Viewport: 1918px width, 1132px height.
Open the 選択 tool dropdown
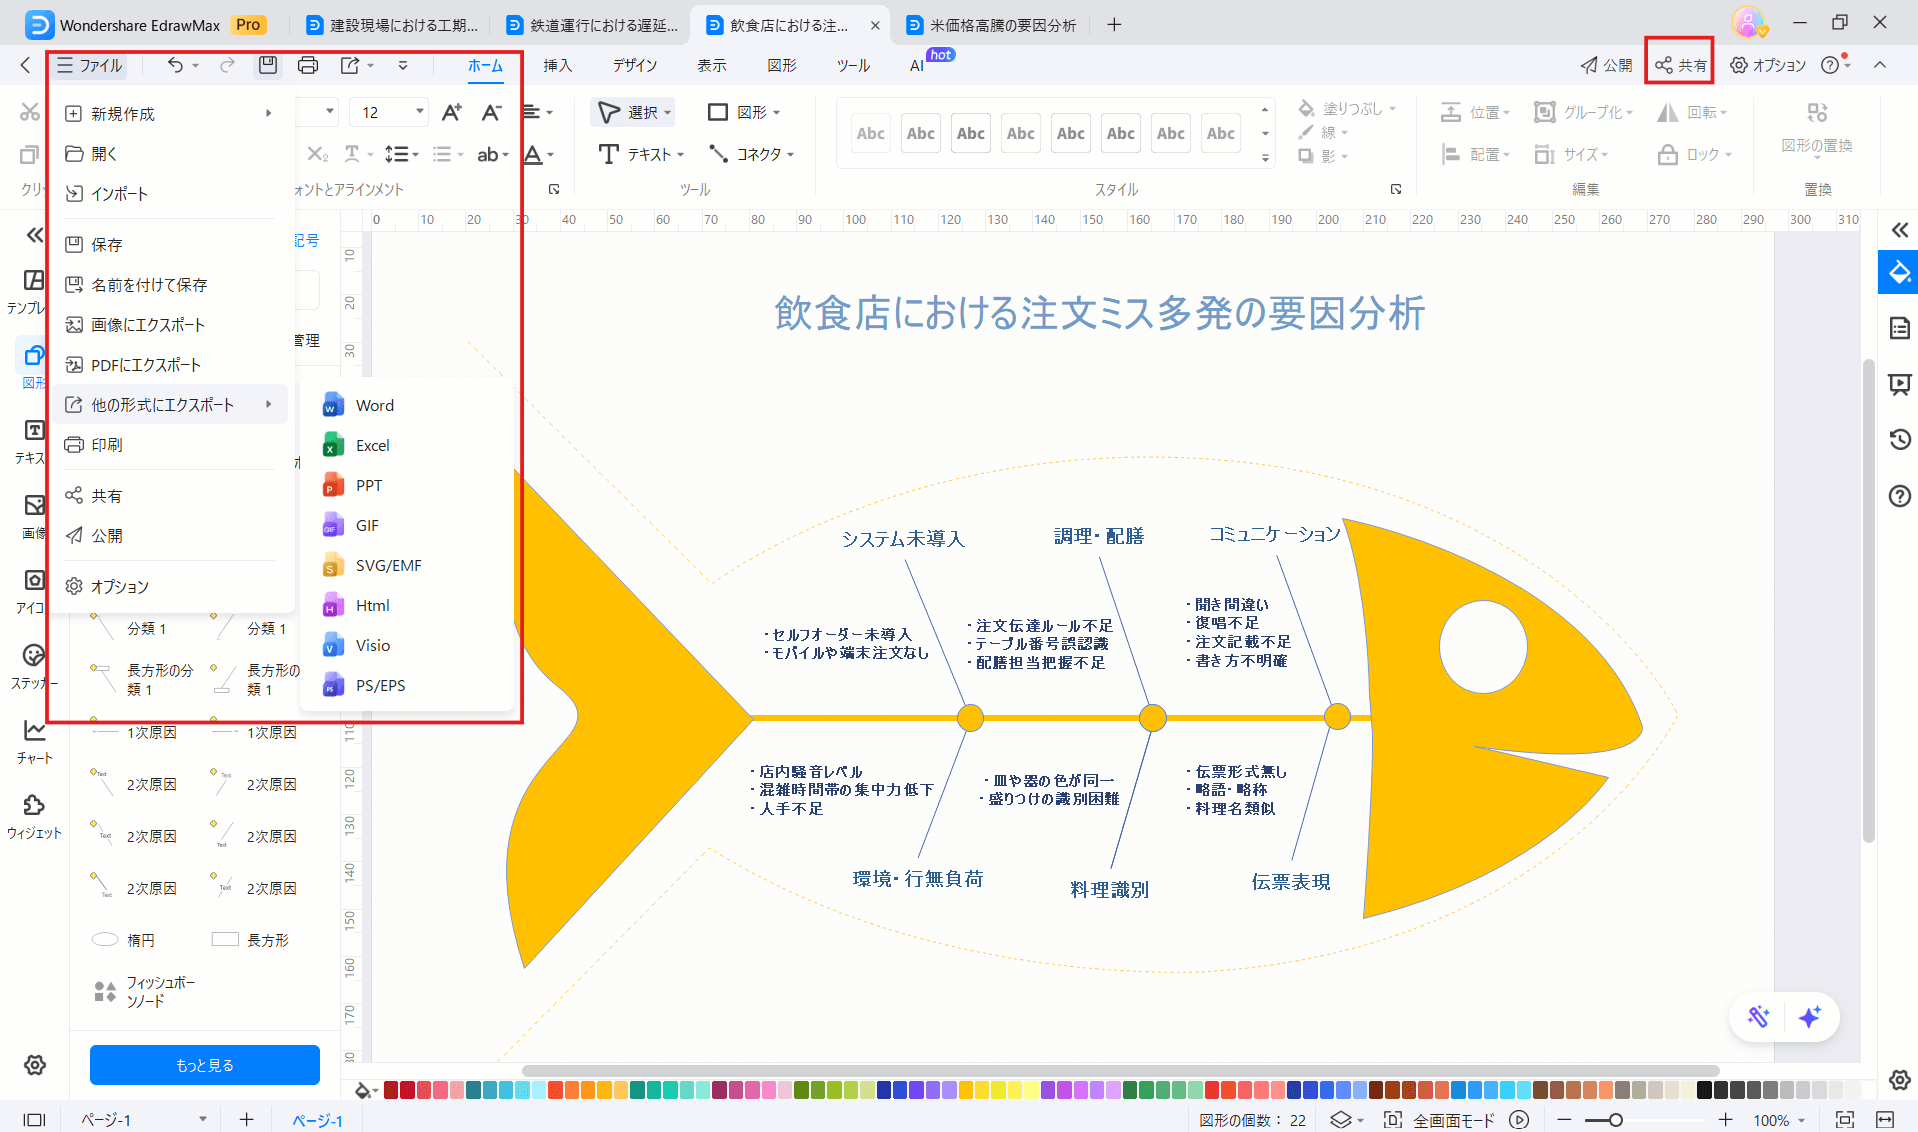pos(667,113)
